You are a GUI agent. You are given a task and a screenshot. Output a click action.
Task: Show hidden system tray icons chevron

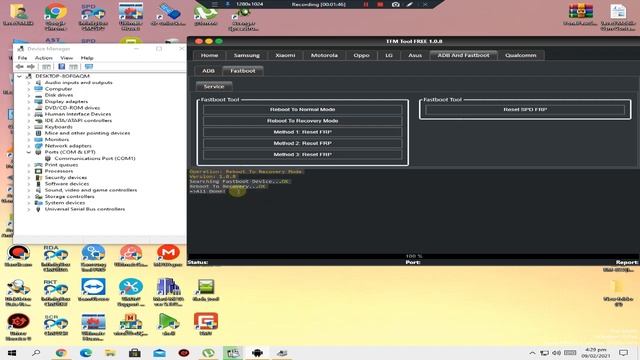pyautogui.click(x=532, y=353)
